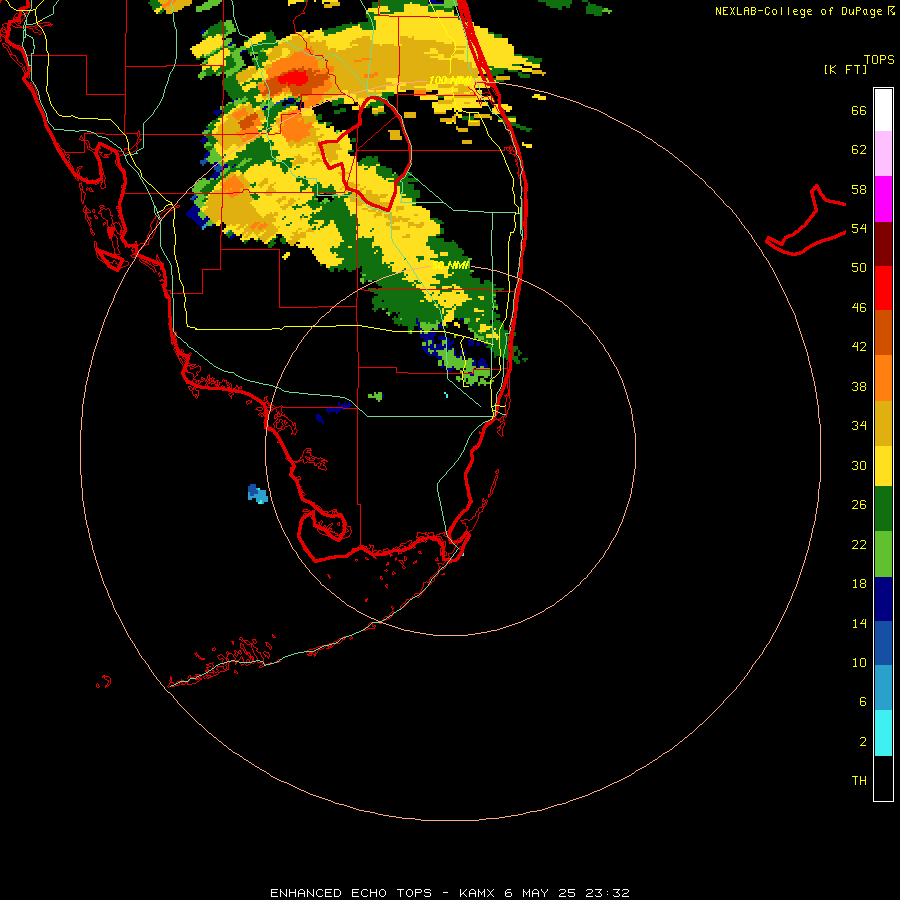Select the 66 value on the scale
This screenshot has height=900, width=900.
(x=859, y=110)
